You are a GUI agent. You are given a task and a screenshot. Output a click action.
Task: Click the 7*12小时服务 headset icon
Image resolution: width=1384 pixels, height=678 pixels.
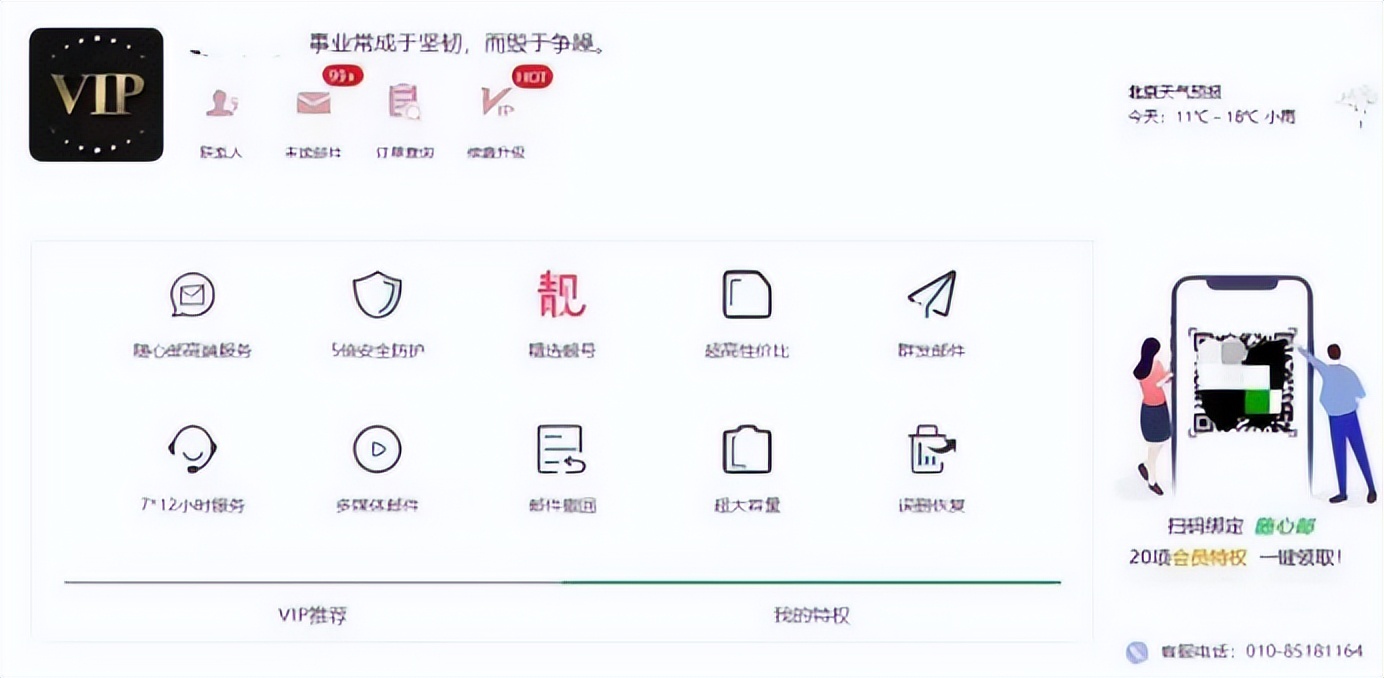tap(192, 449)
